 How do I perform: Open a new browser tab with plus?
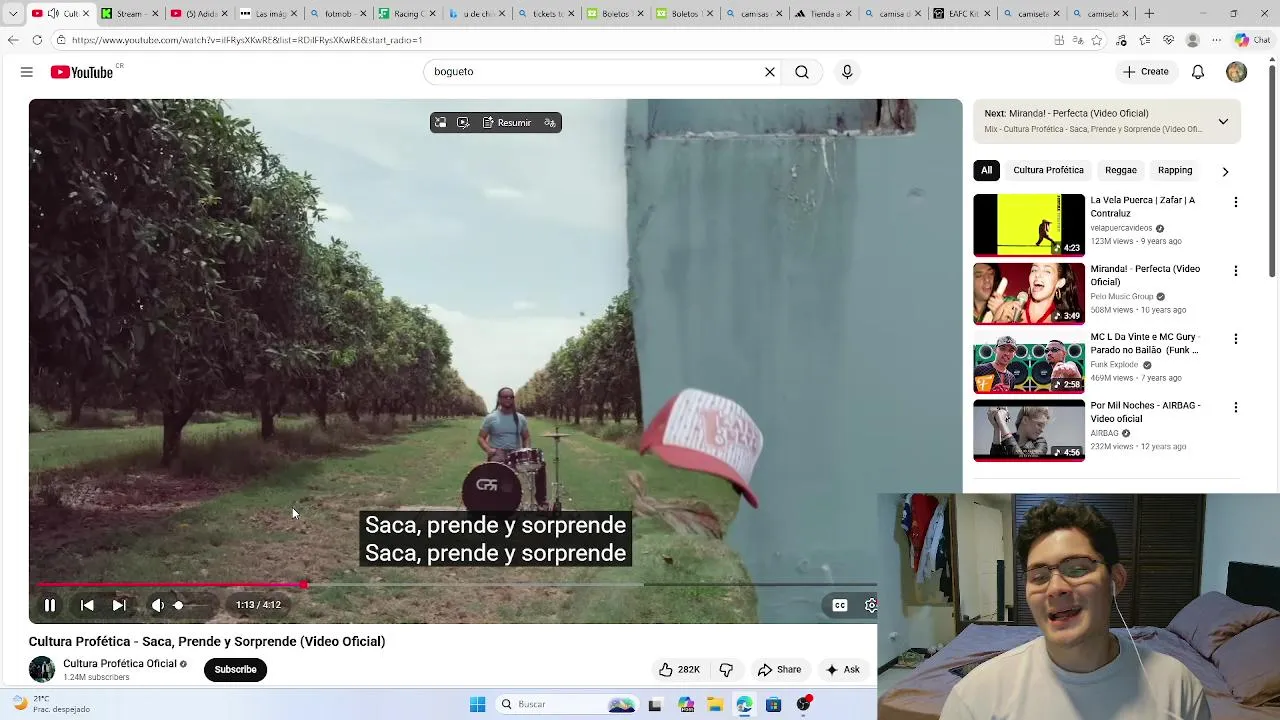click(x=1149, y=13)
